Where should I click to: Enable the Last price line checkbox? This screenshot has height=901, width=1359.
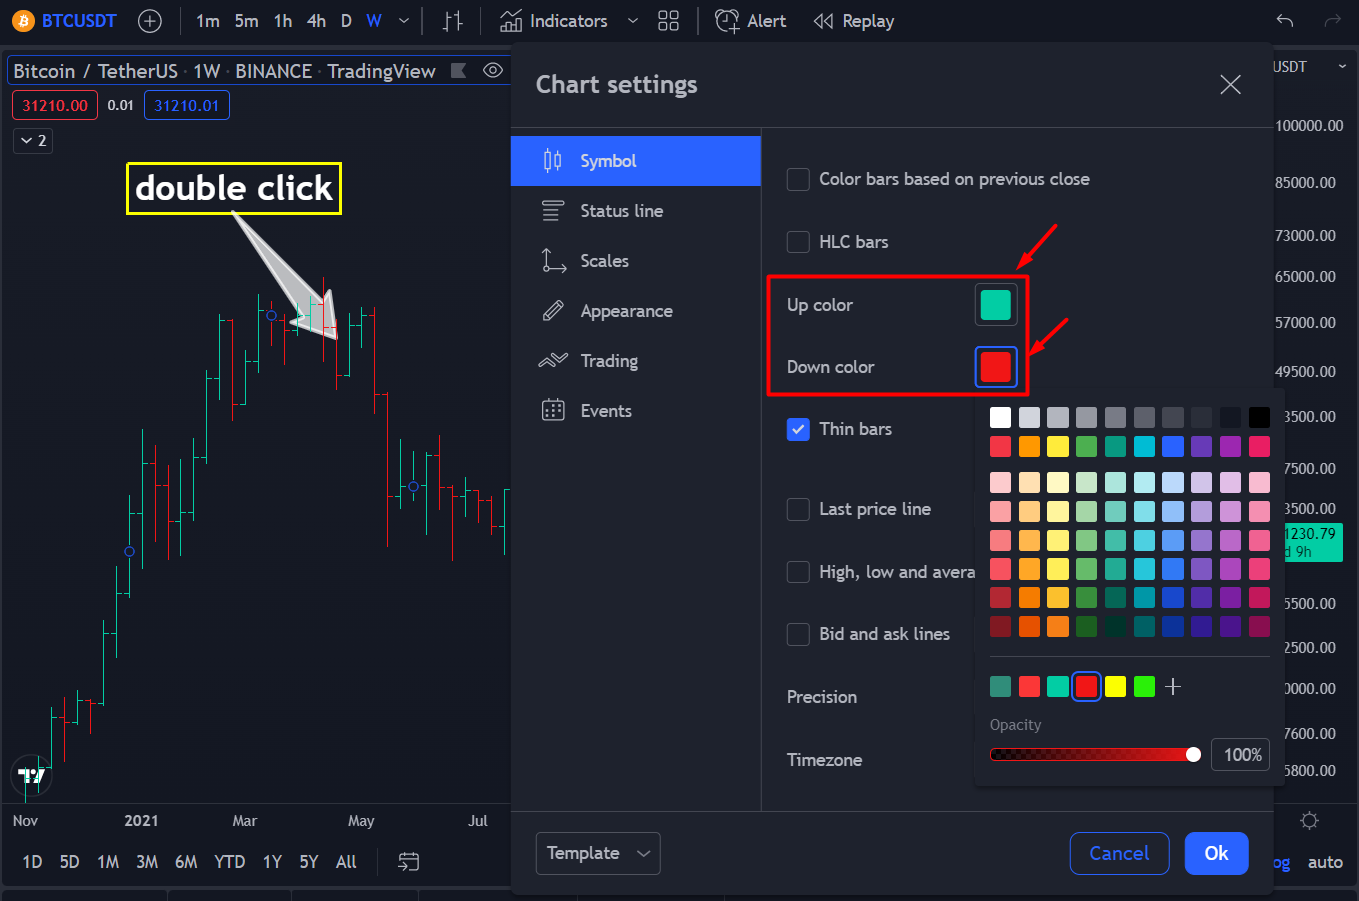point(798,510)
